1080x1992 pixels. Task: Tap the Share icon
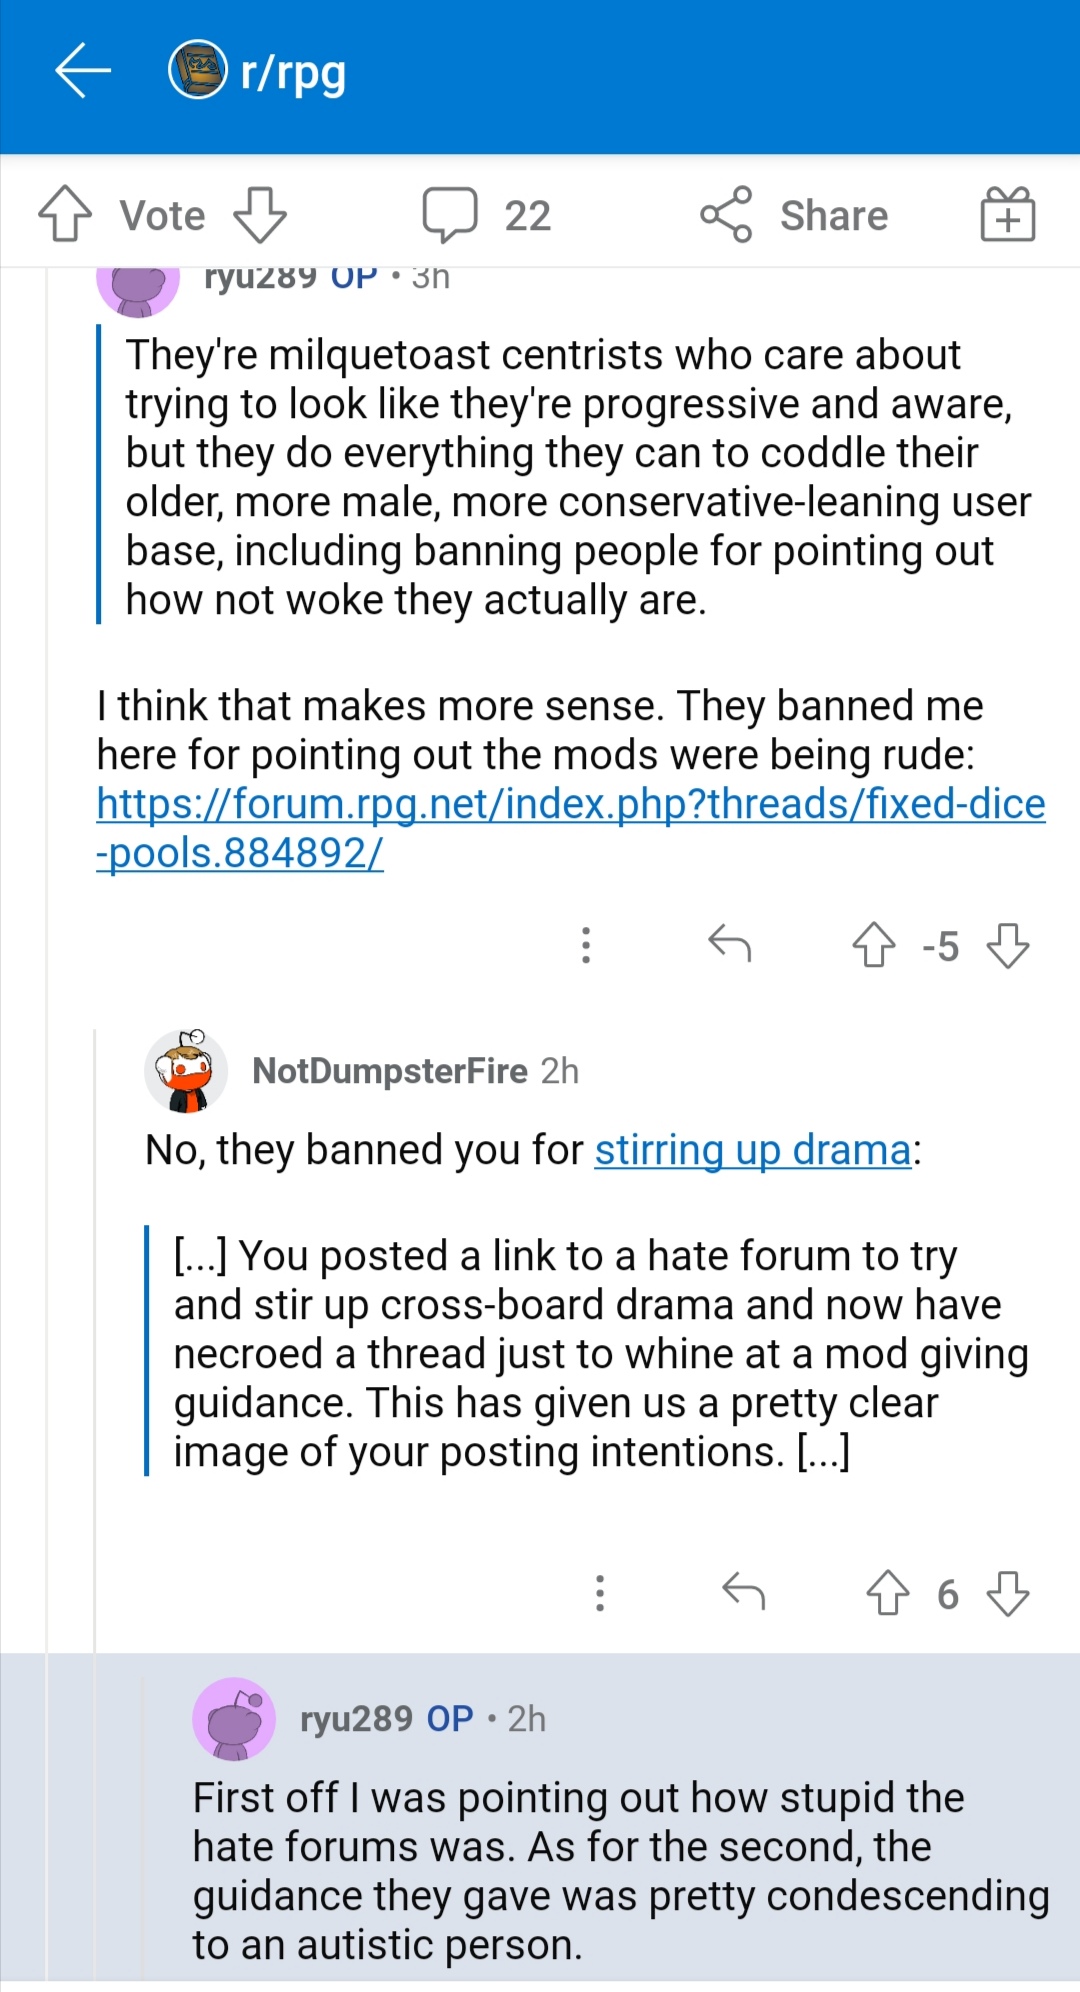point(726,214)
